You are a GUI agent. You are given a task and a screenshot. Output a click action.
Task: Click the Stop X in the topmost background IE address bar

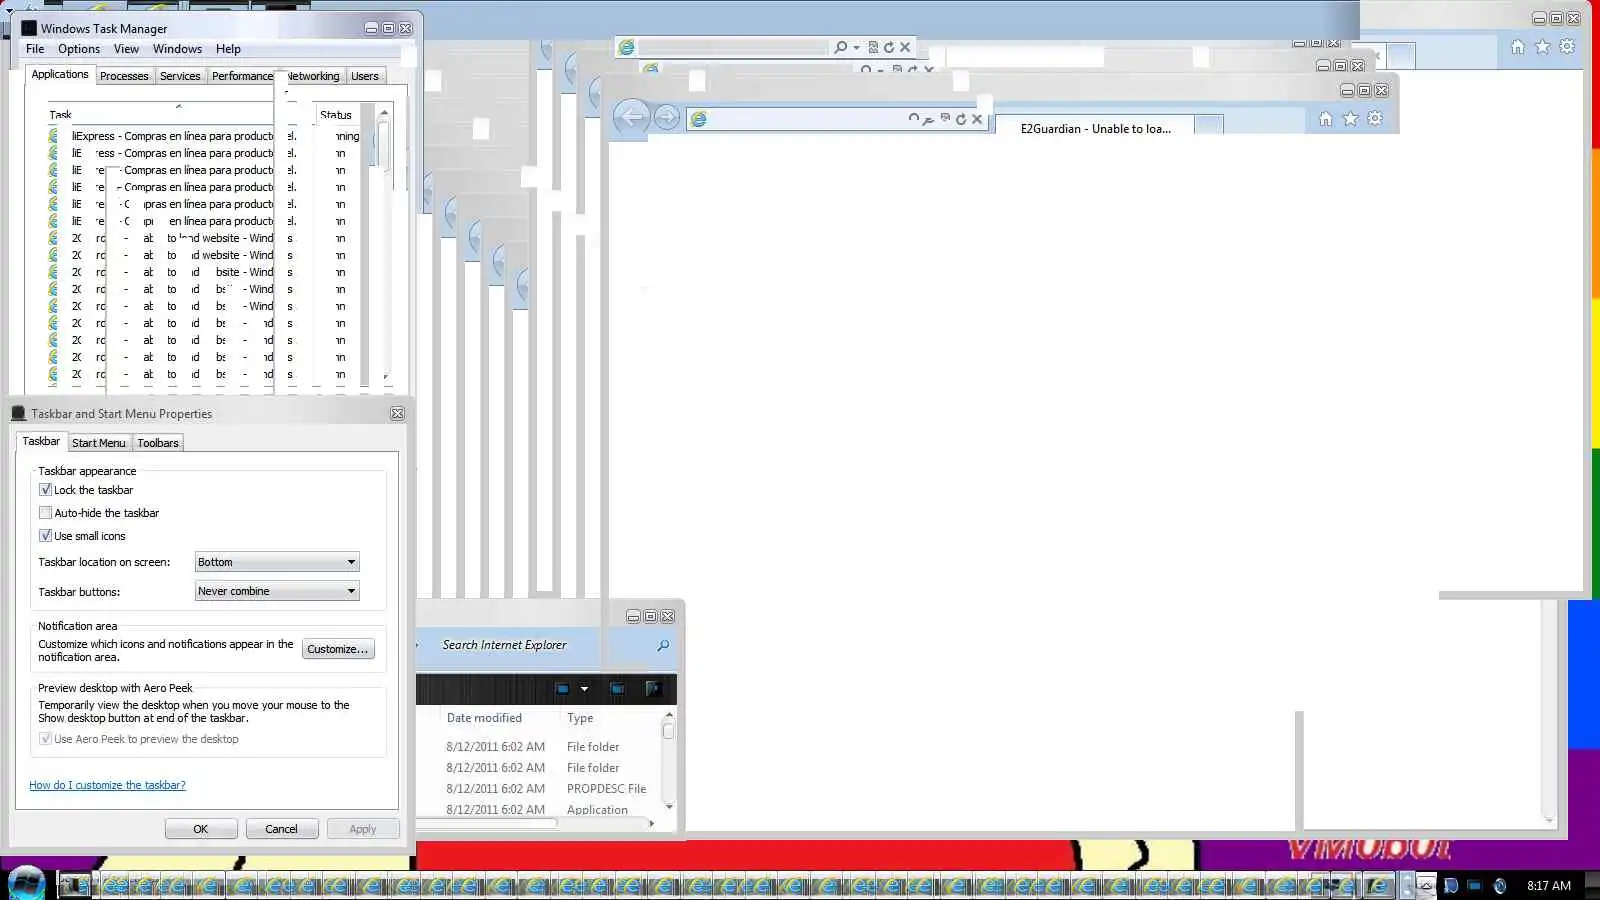(905, 47)
